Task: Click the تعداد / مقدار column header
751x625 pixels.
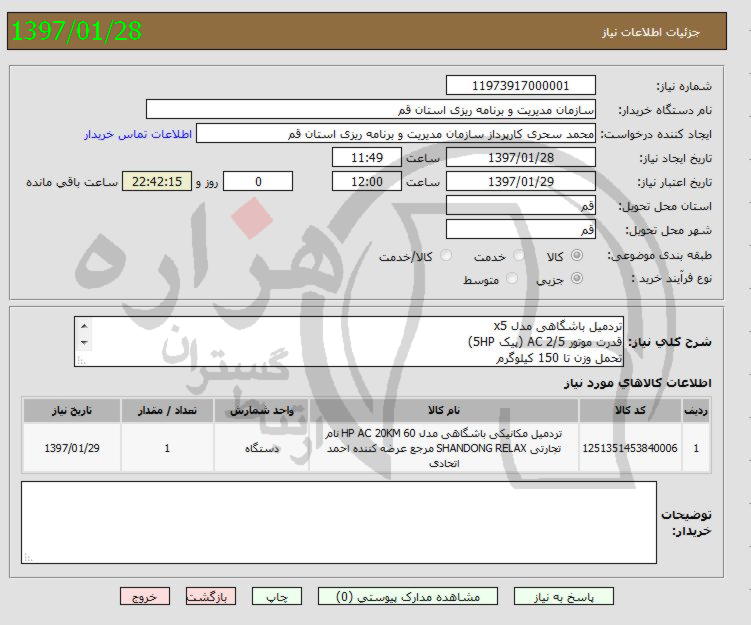Action: pyautogui.click(x=167, y=410)
